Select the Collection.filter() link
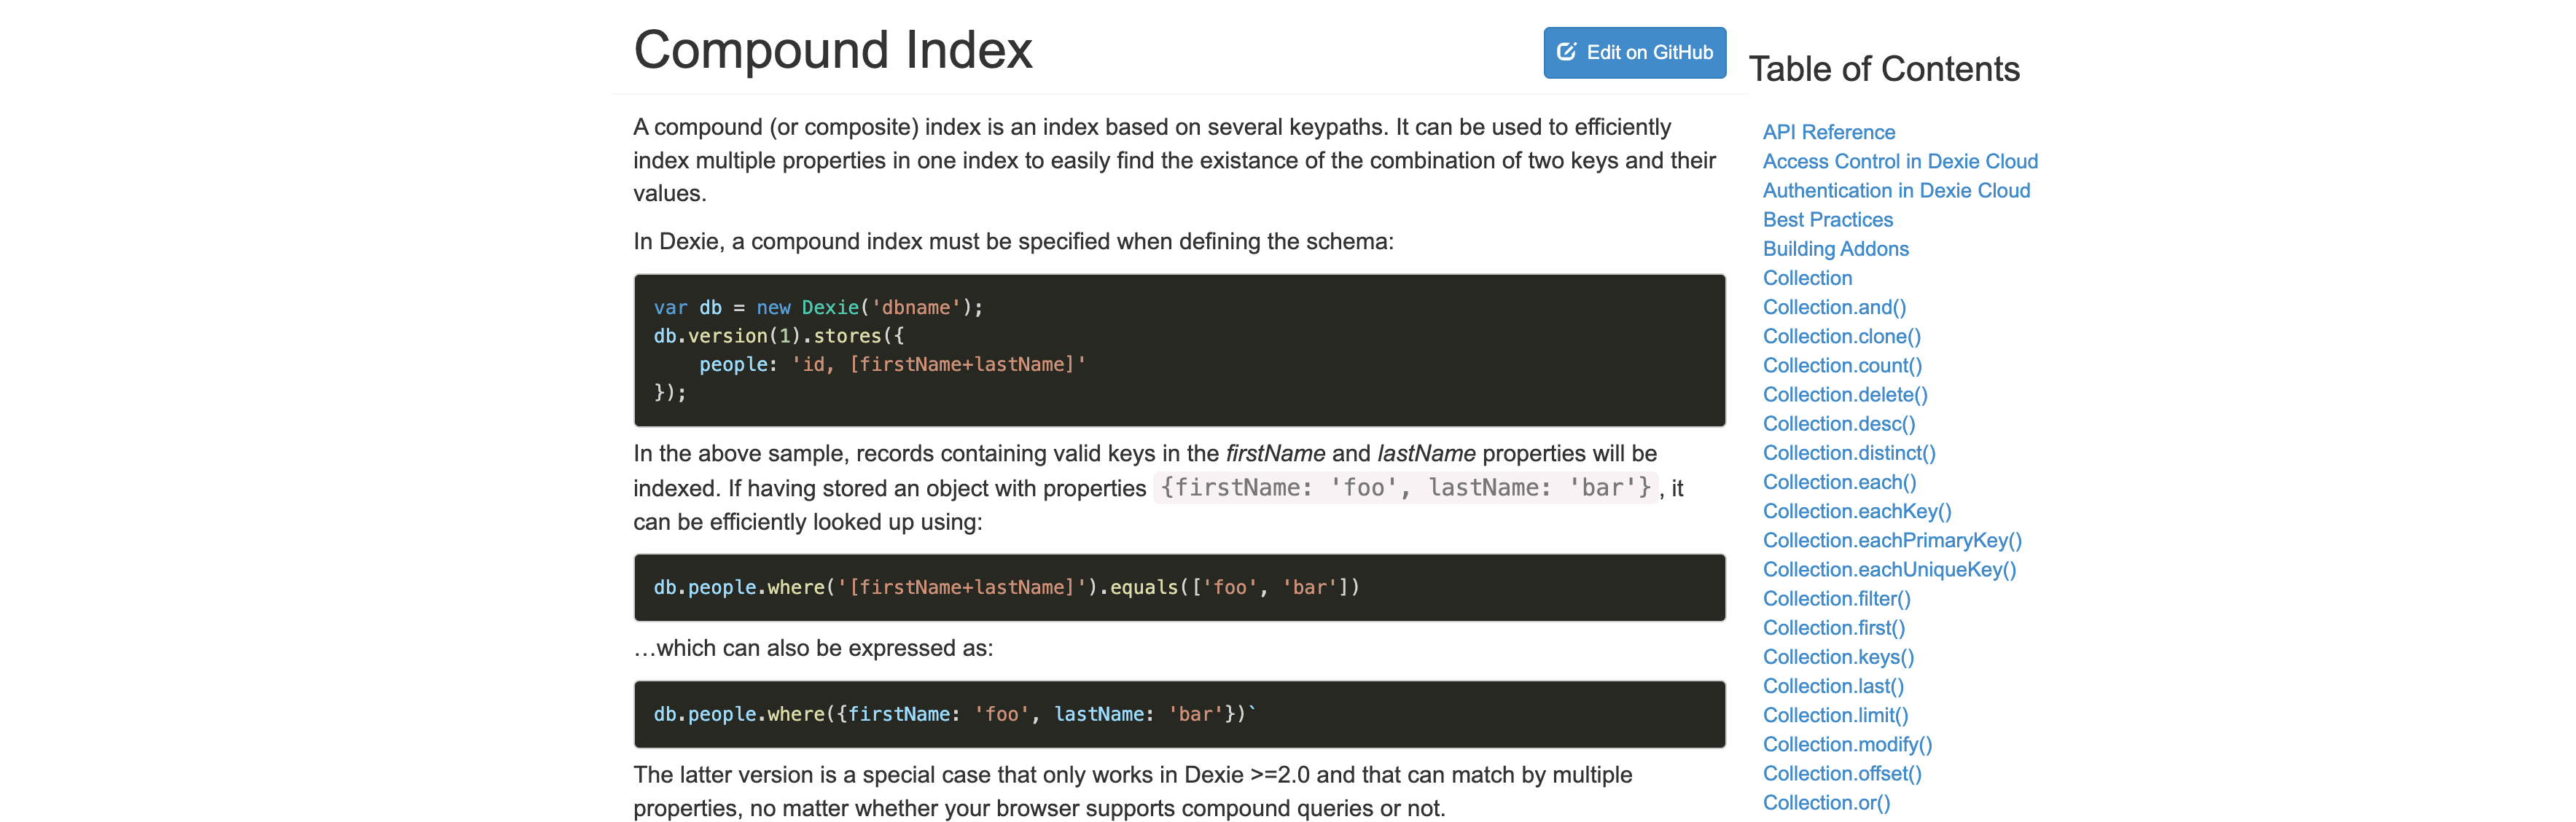 [1836, 599]
